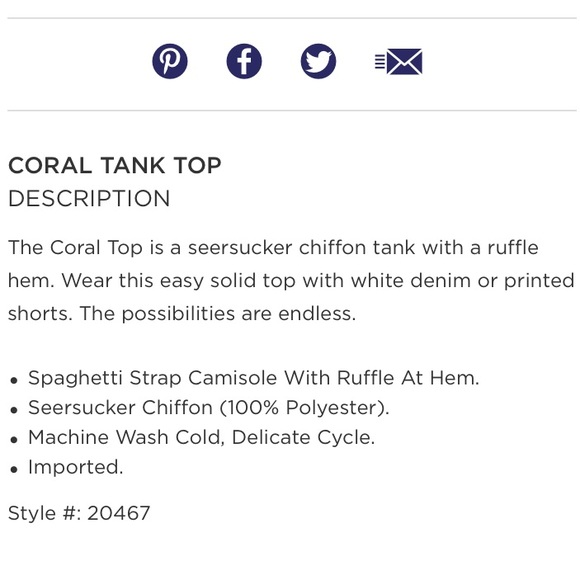
Task: Click the CORAL TANK TOP heading
Action: (115, 165)
